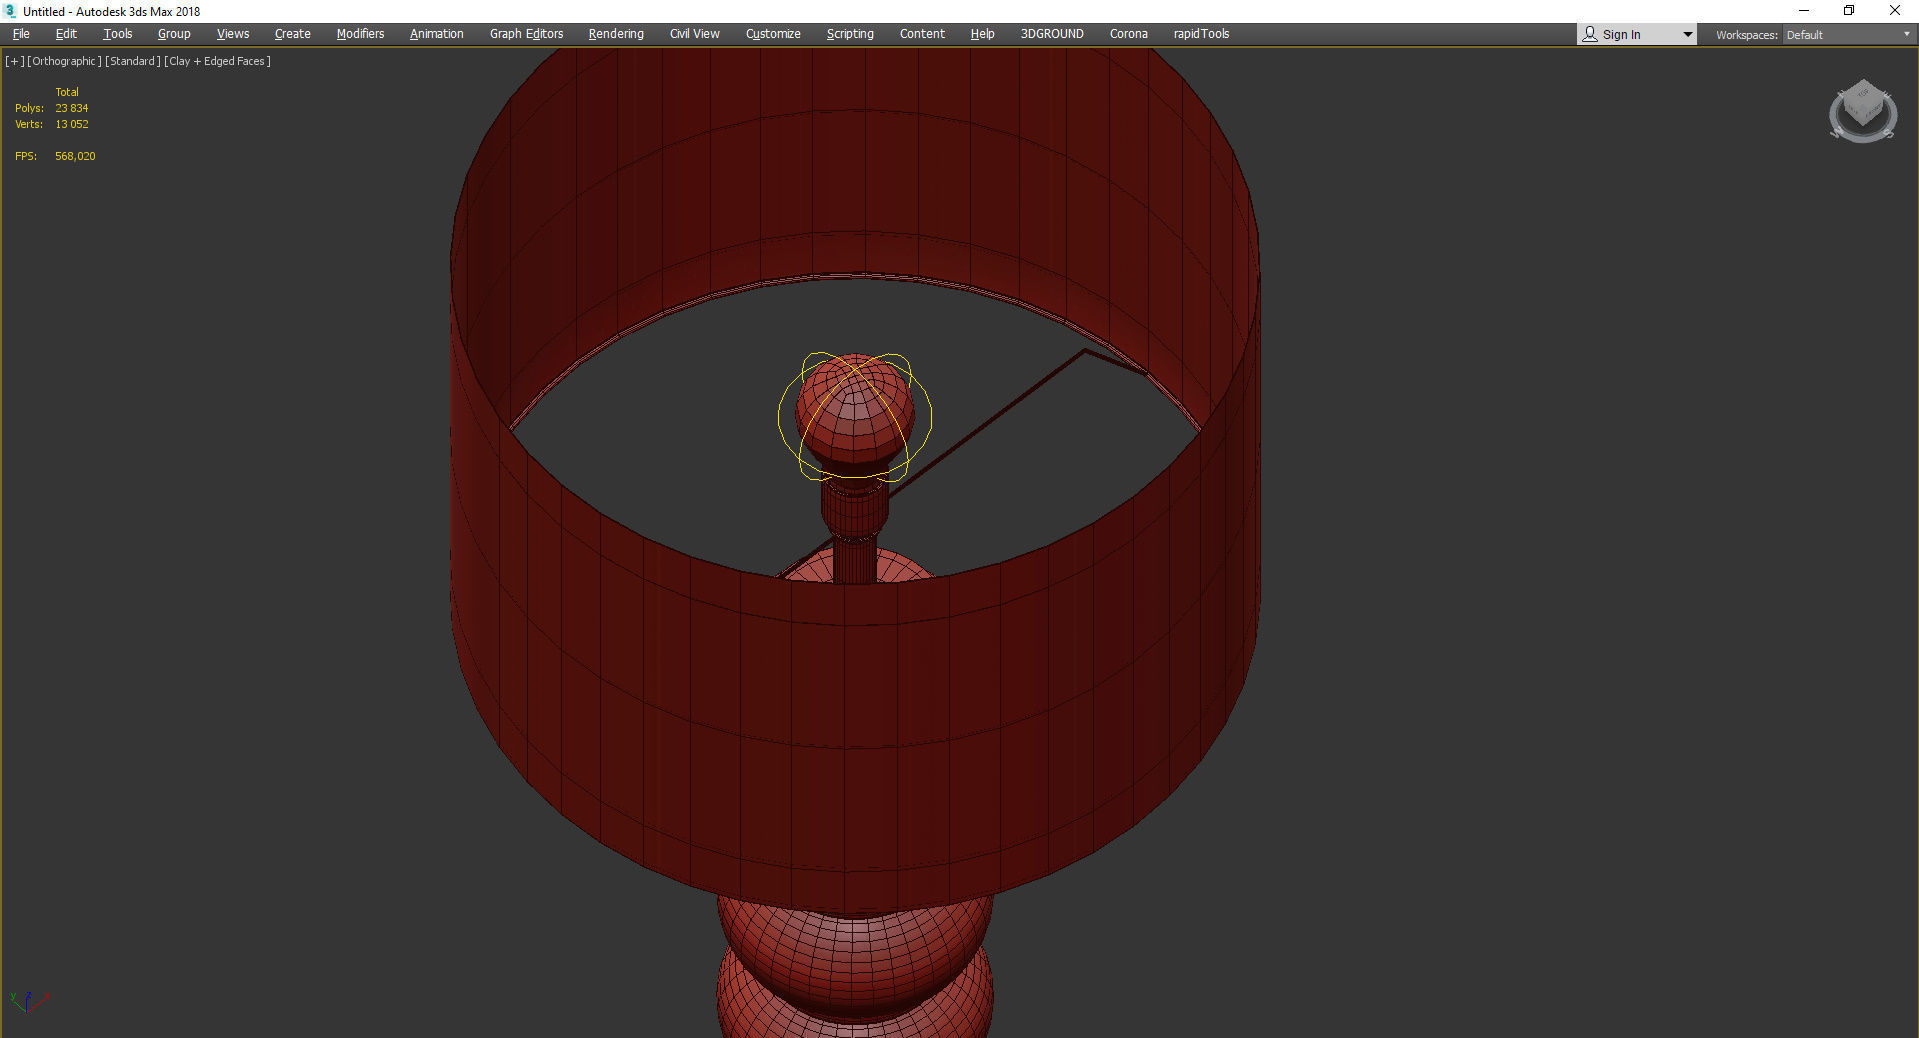Screen dimensions: 1919x1038
Task: Expand the Sign In dropdown arrow
Action: [1688, 35]
